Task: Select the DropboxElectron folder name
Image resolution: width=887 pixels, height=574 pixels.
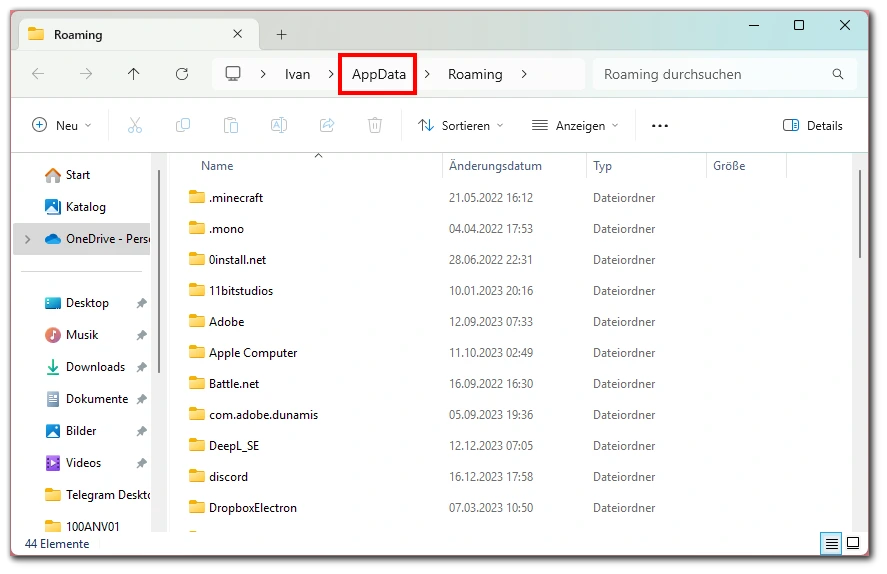Action: point(253,508)
